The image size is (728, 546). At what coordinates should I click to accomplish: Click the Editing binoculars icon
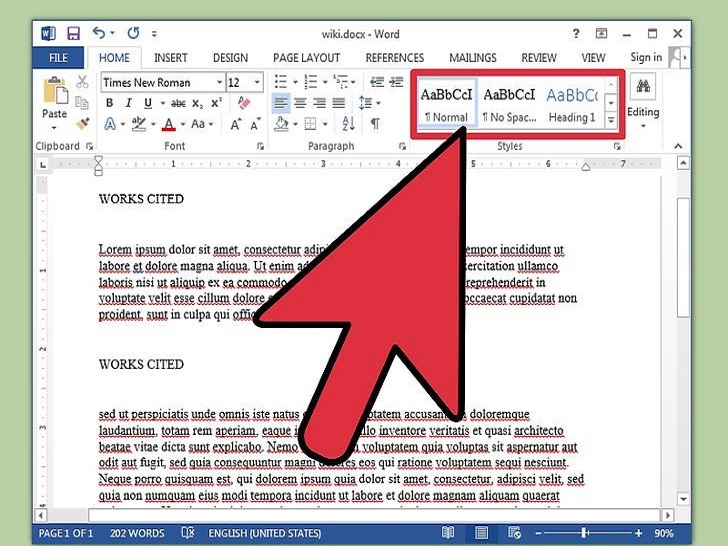point(643,86)
